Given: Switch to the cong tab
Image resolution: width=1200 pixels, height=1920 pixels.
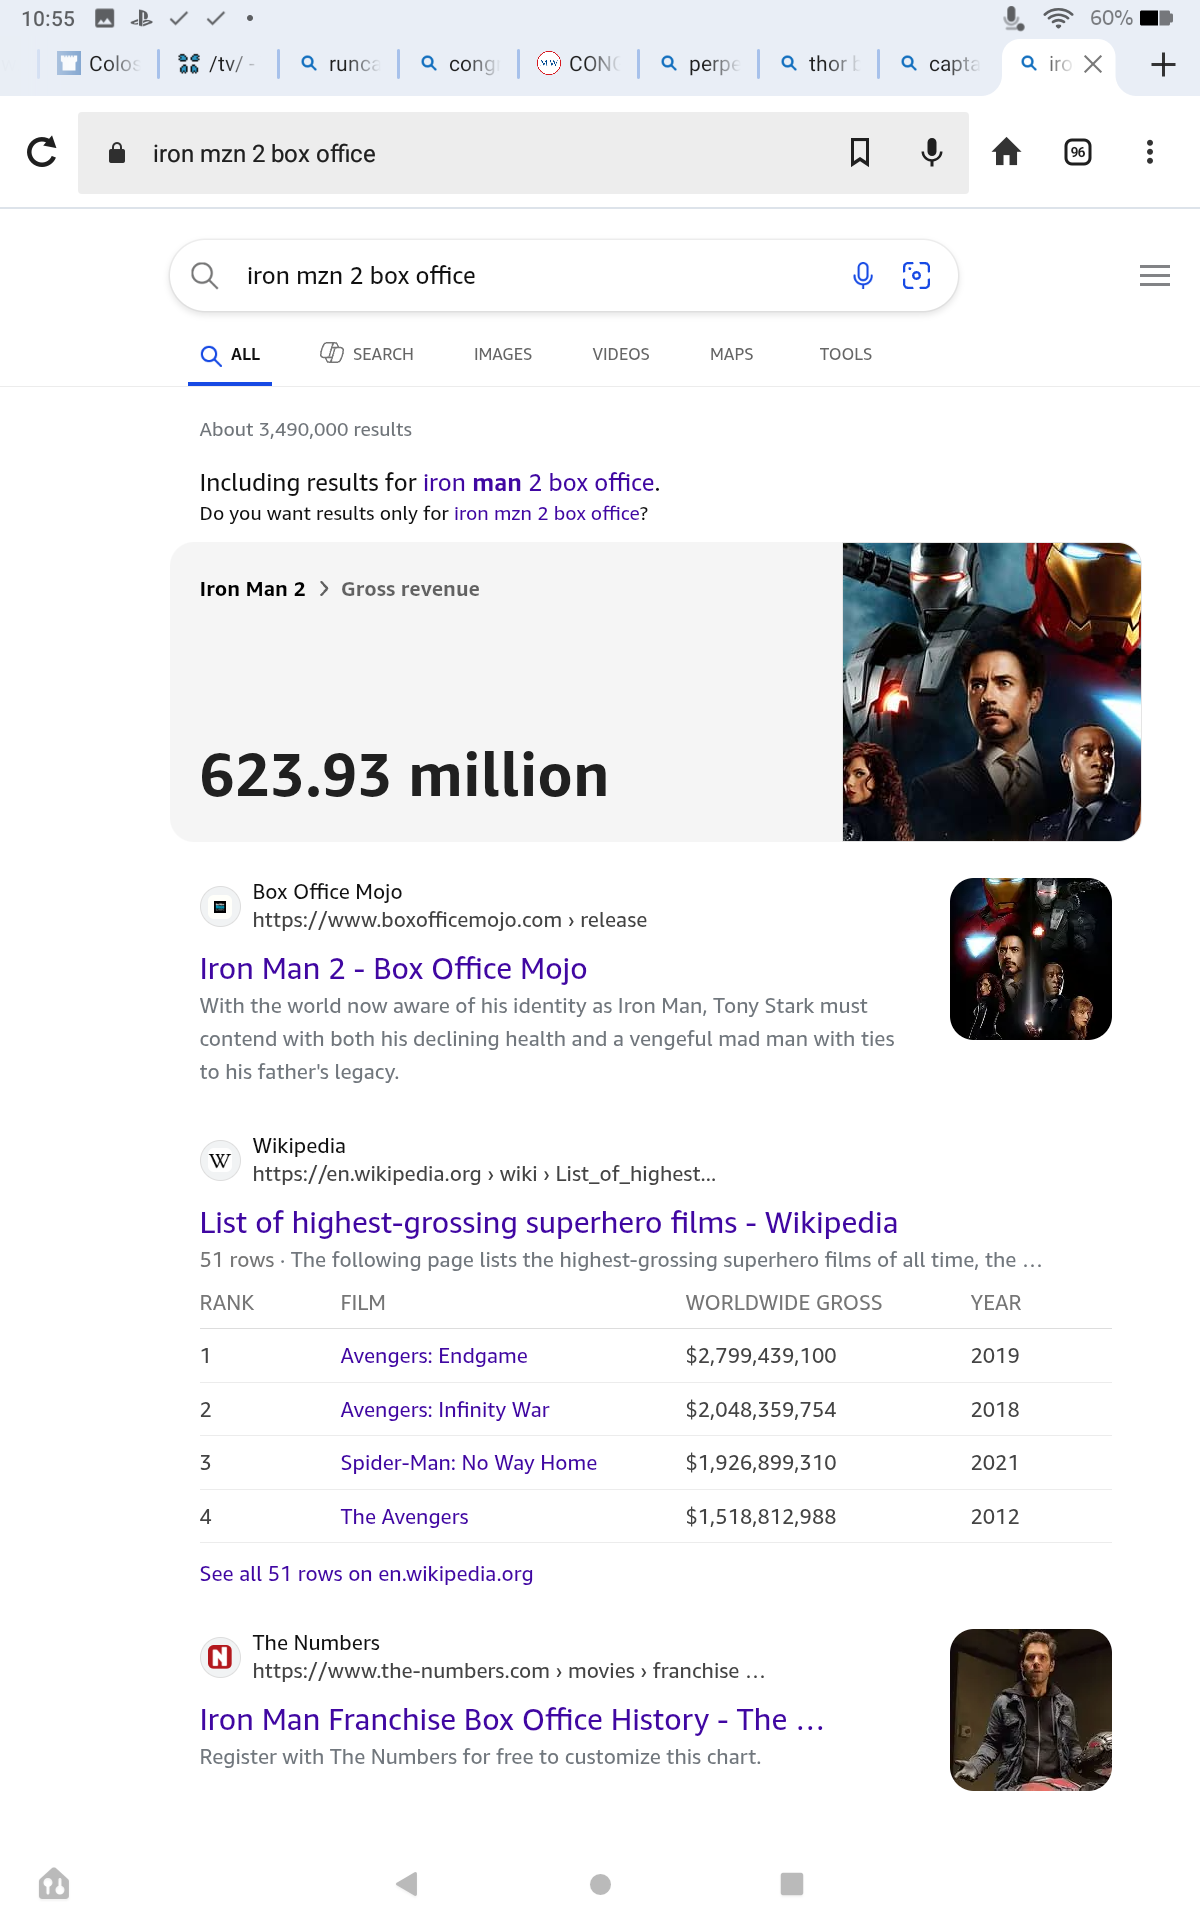Looking at the screenshot, I should [x=459, y=64].
